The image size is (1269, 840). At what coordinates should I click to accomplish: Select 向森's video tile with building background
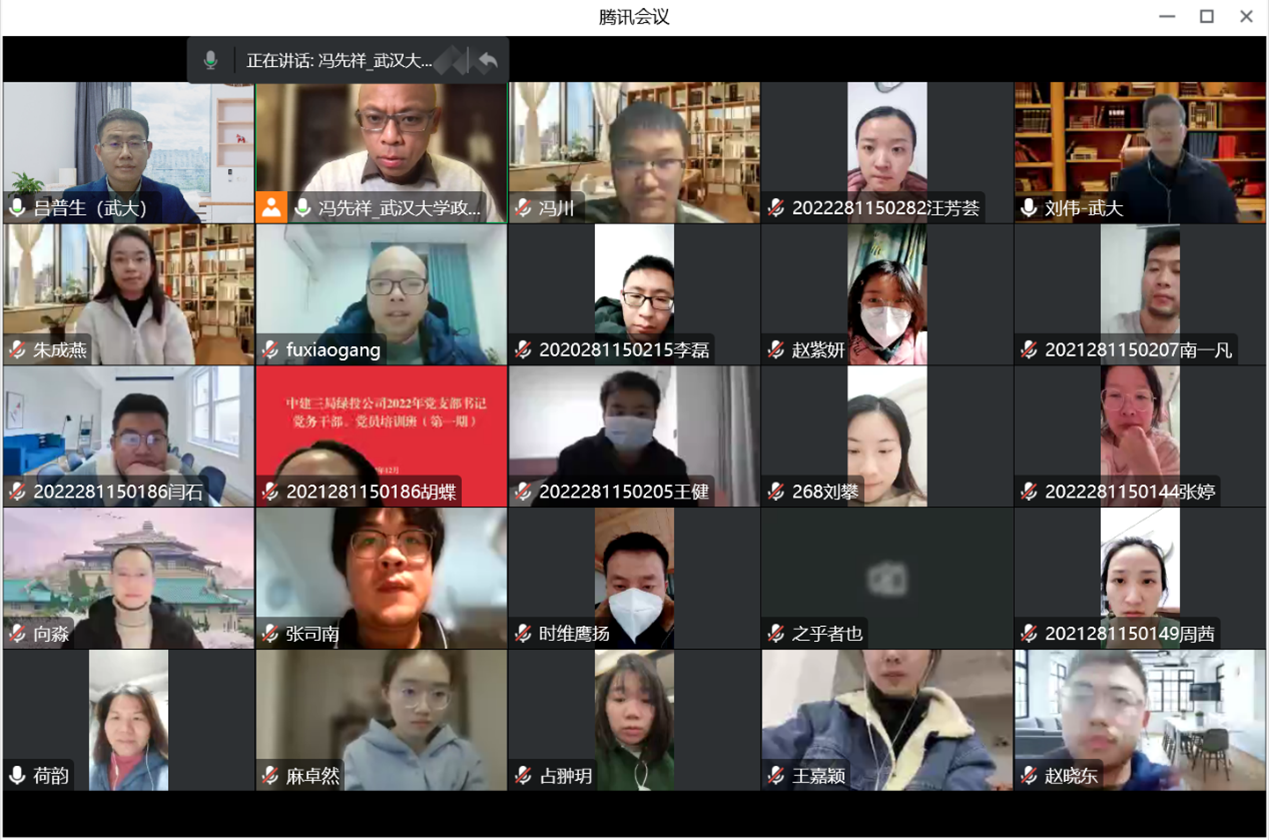pos(128,570)
